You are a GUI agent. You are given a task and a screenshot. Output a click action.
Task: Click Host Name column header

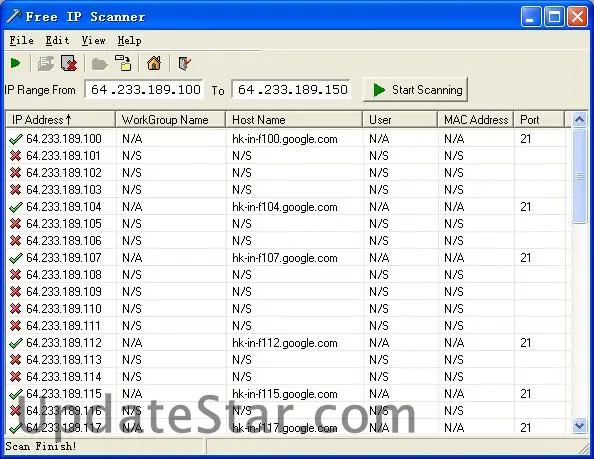click(x=294, y=120)
